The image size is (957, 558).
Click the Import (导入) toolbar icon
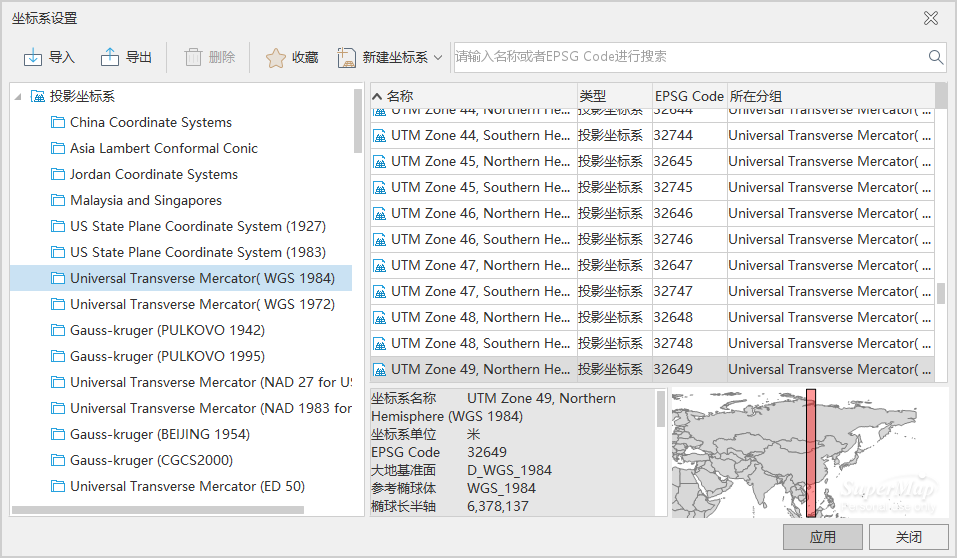[x=32, y=58]
